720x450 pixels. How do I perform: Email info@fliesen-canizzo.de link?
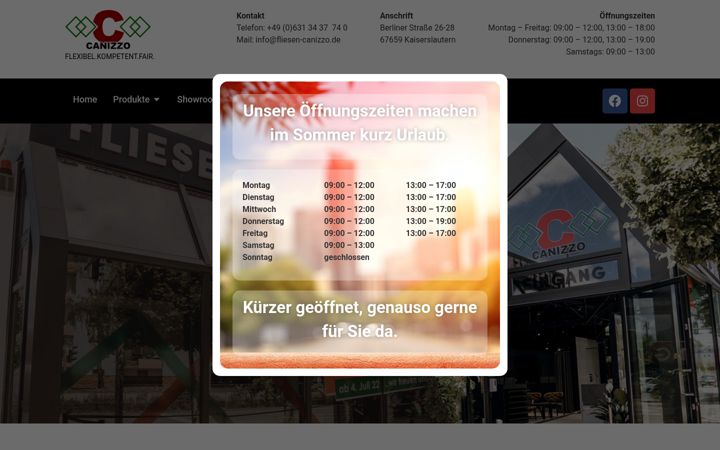(298, 40)
